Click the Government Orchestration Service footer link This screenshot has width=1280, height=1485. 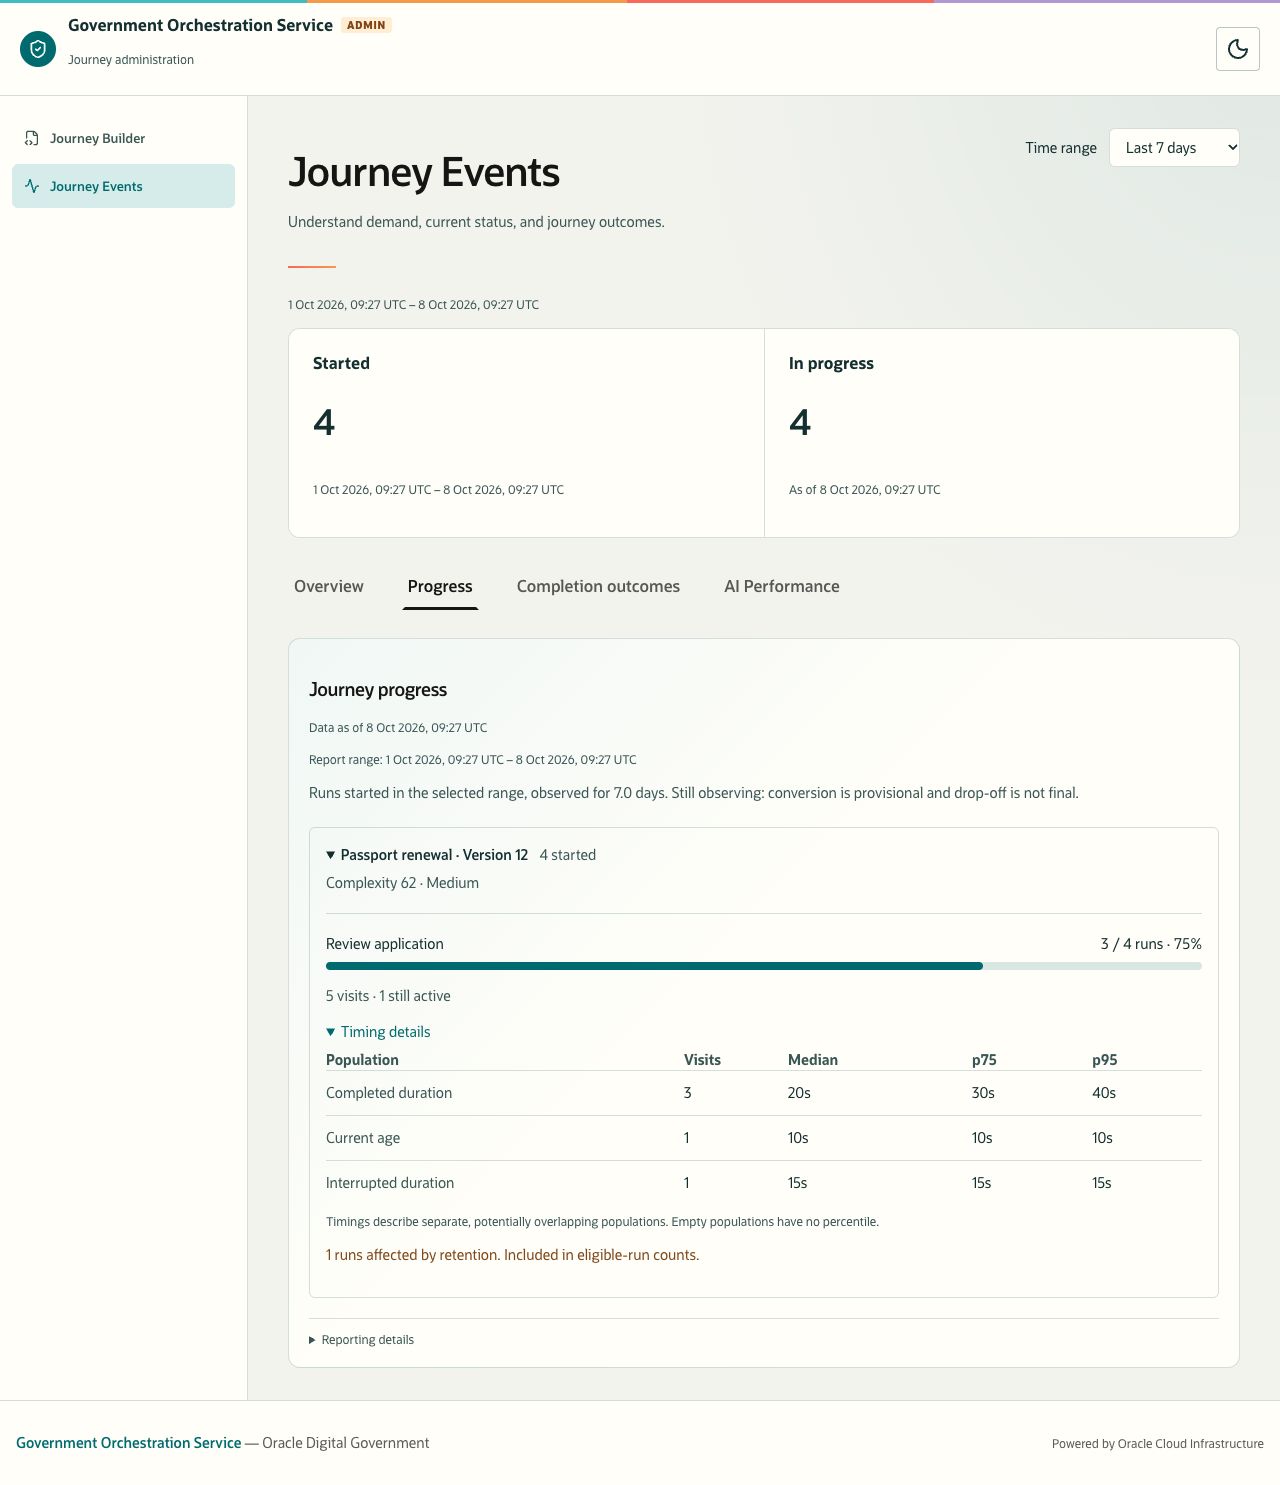pyautogui.click(x=129, y=1443)
